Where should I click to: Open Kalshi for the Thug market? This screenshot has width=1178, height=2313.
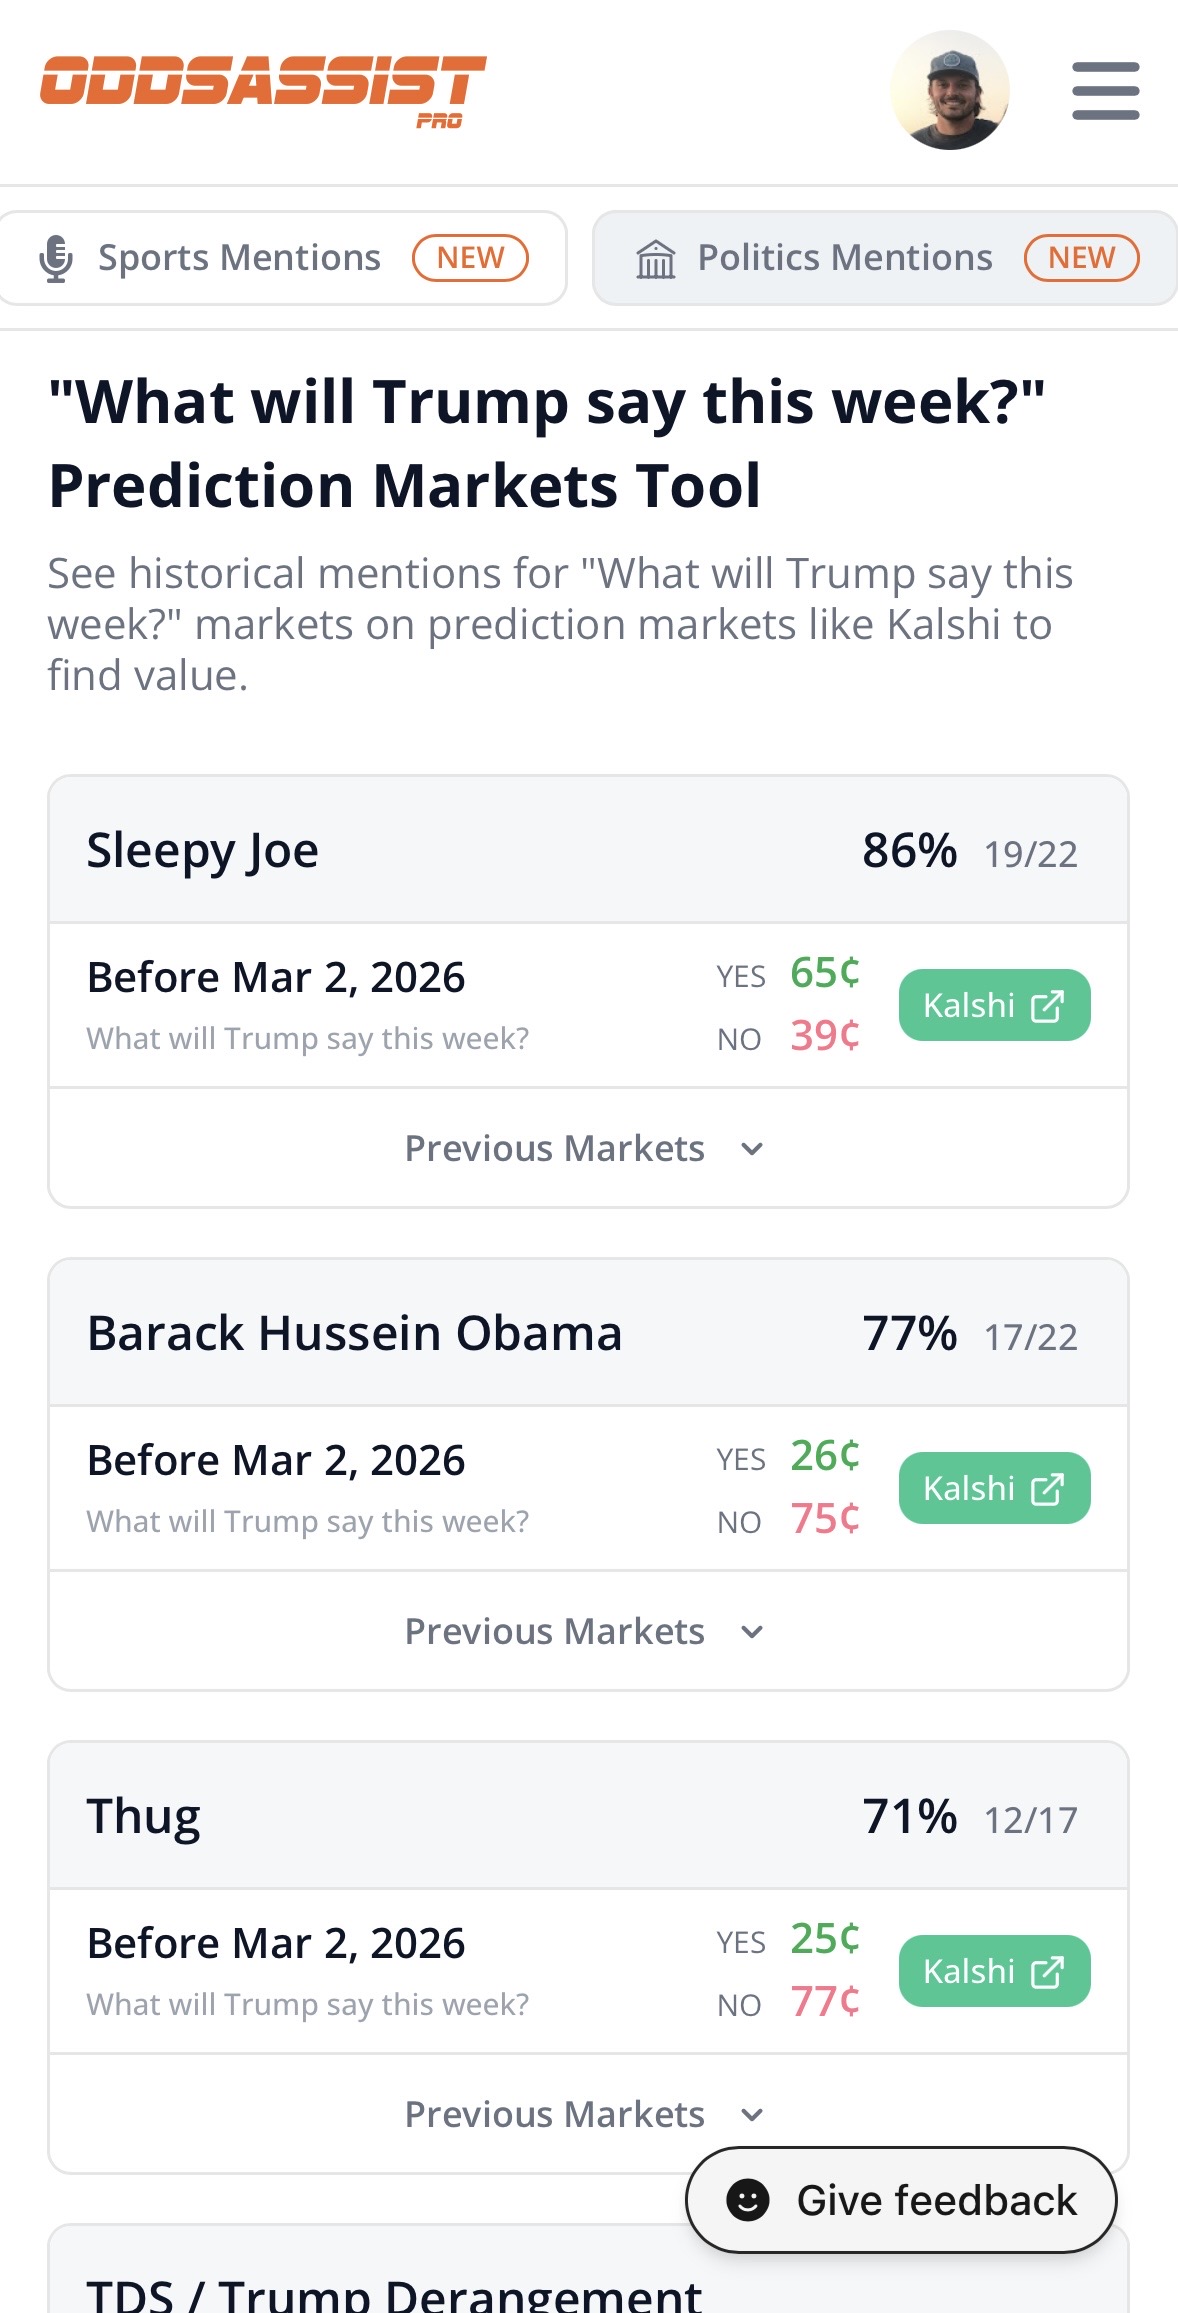pyautogui.click(x=993, y=1971)
